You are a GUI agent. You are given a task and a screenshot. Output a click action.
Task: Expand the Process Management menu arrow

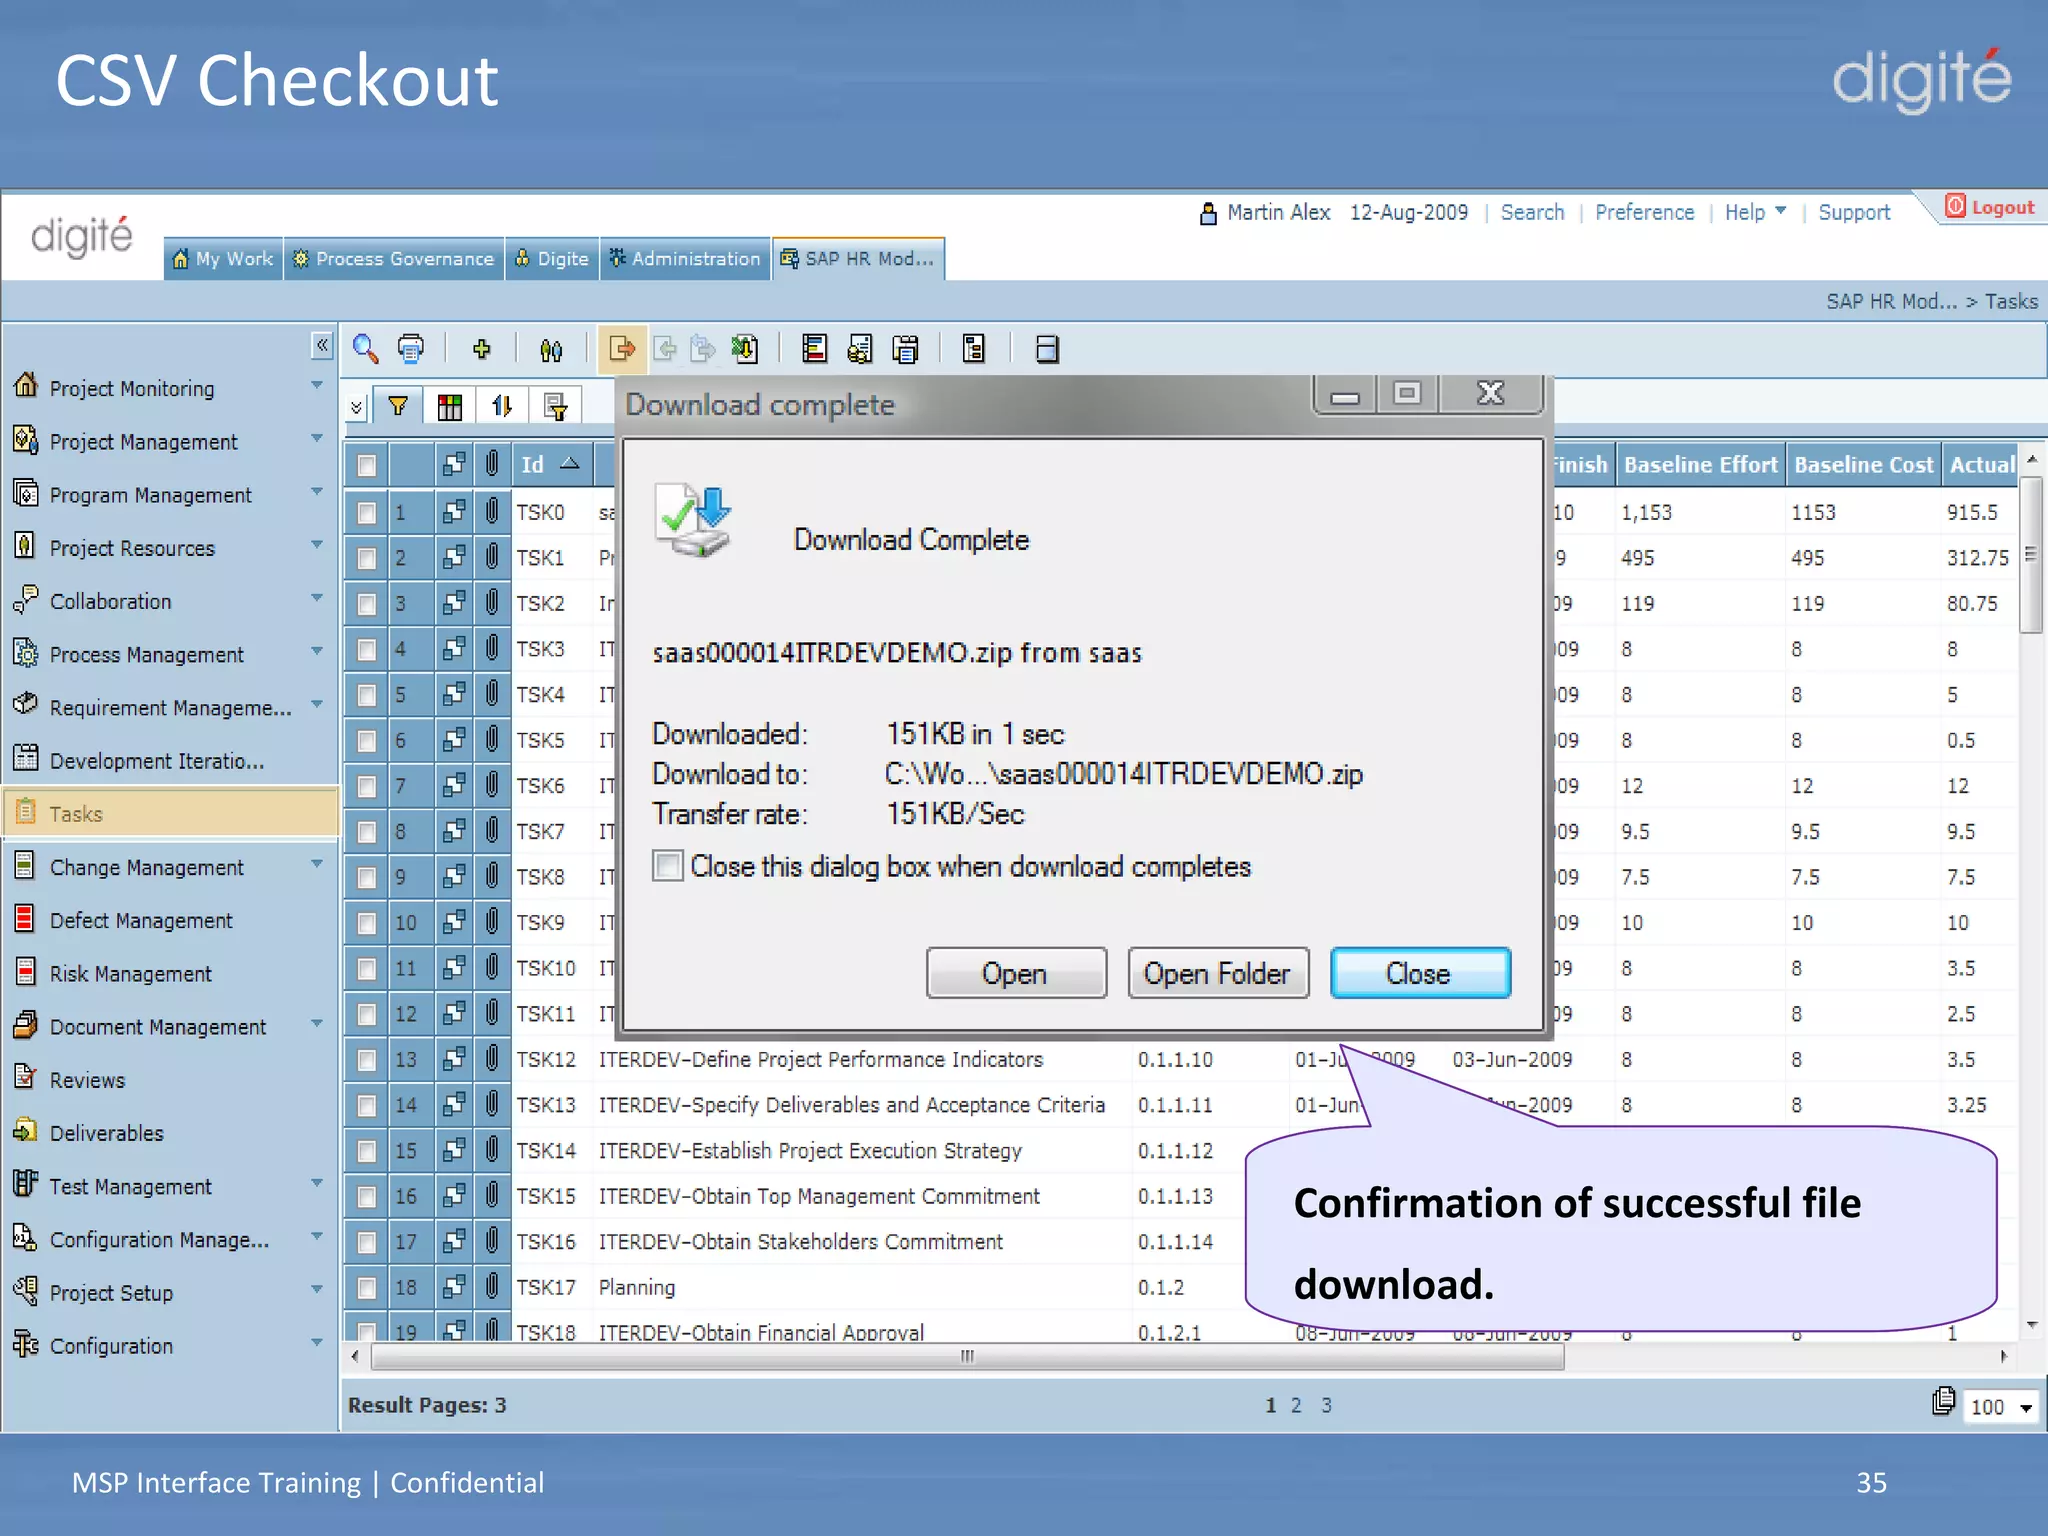[317, 651]
